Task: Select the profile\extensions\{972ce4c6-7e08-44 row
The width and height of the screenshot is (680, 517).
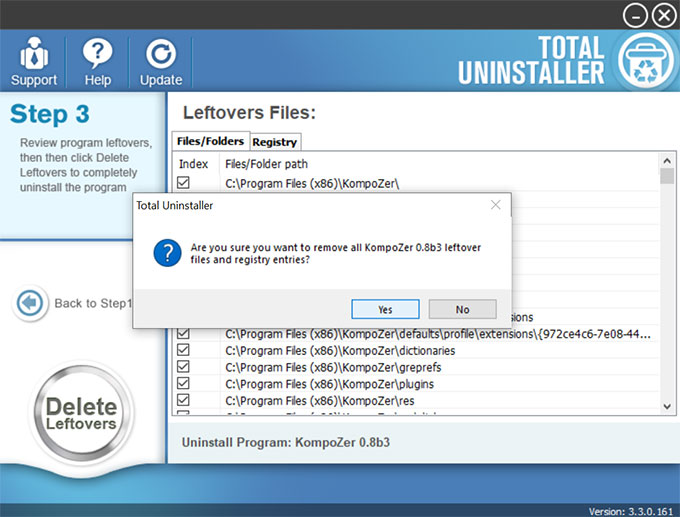Action: pos(416,334)
